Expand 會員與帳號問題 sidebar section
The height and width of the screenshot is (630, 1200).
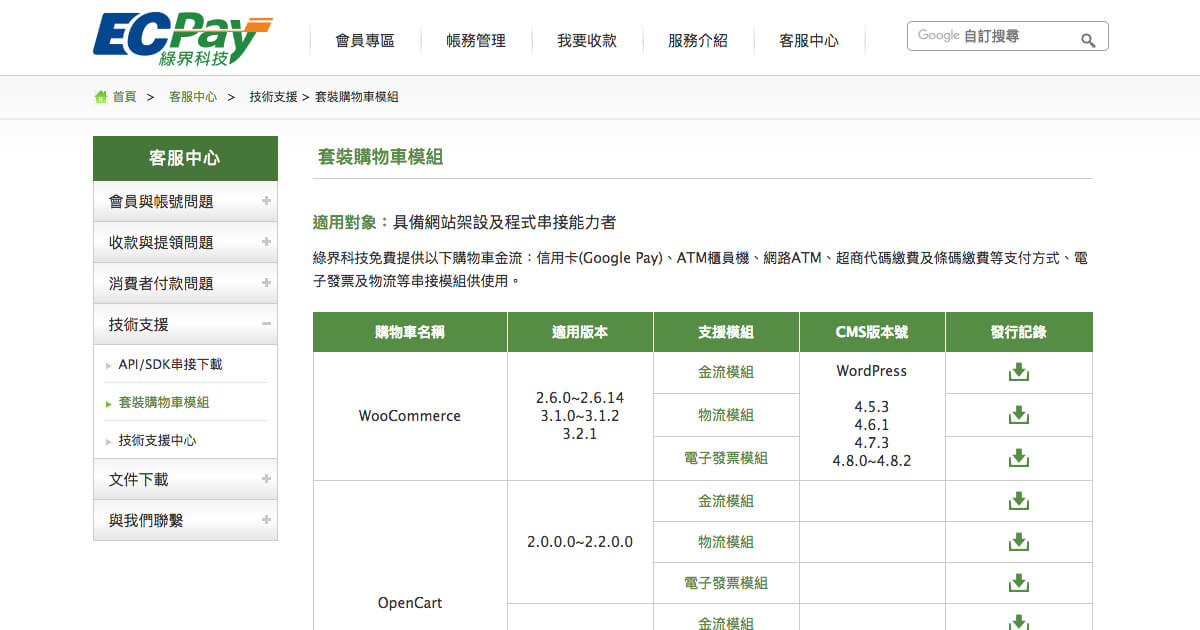tap(266, 201)
